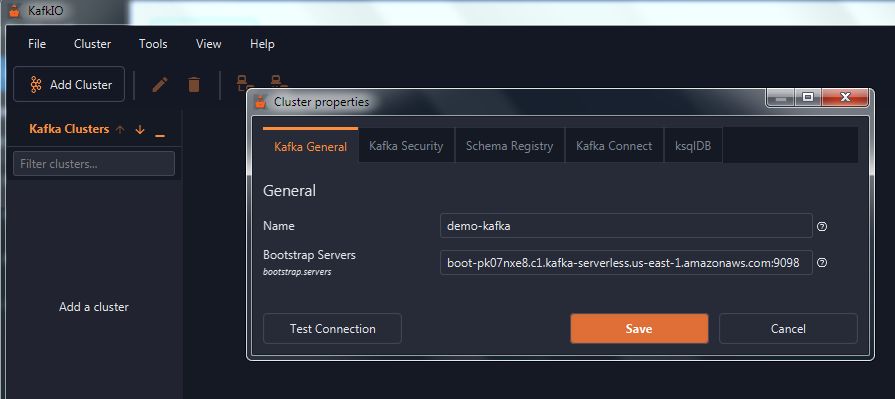This screenshot has width=895, height=399.
Task: Switch to the Schema Registry tab
Action: (509, 146)
